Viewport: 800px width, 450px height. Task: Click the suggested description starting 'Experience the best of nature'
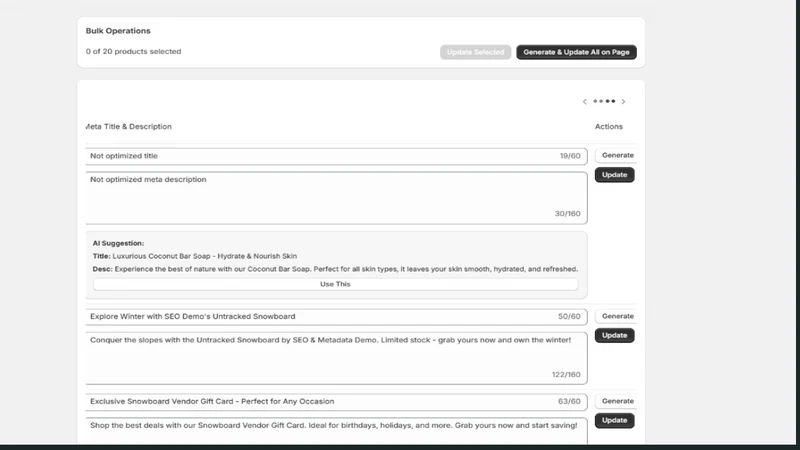[346, 269]
